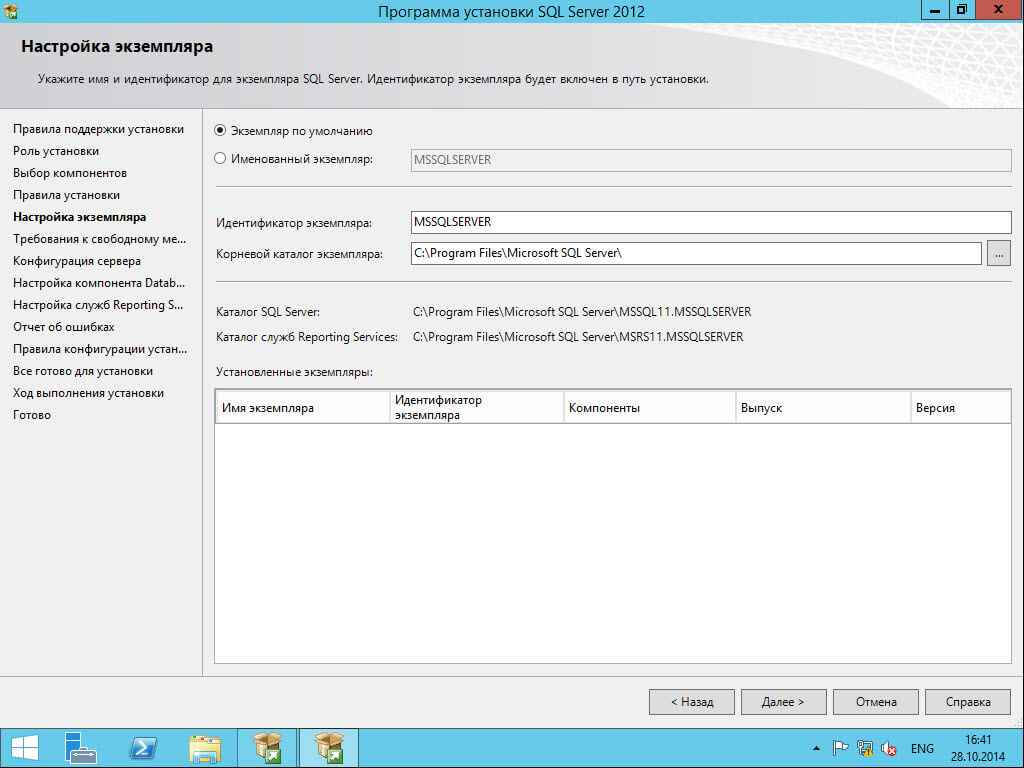This screenshot has width=1024, height=768.
Task: Click the setup window title bar icon
Action: pyautogui.click(x=10, y=11)
